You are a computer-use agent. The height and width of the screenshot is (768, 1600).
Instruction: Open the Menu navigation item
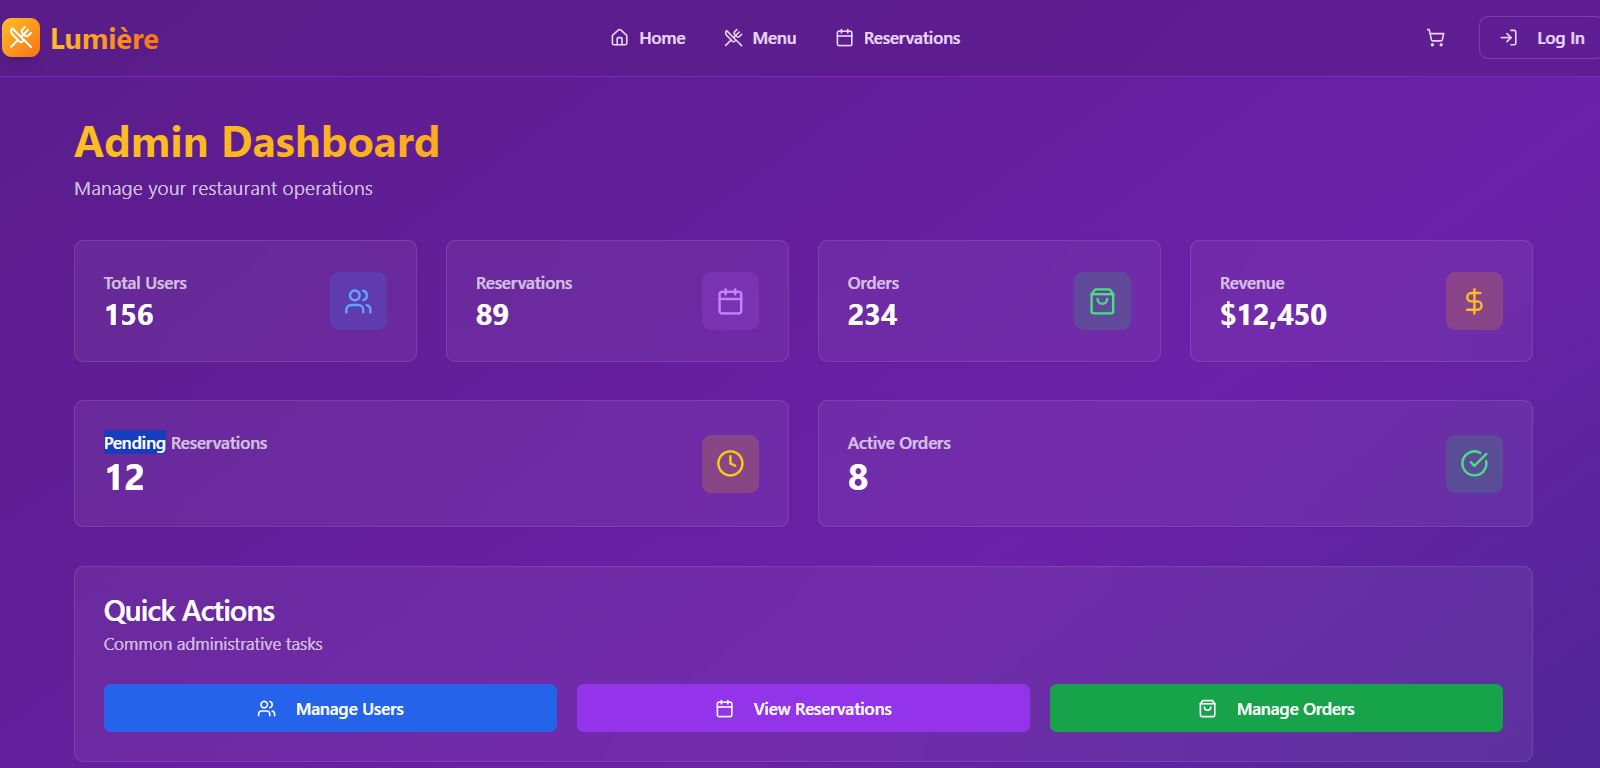click(x=760, y=38)
